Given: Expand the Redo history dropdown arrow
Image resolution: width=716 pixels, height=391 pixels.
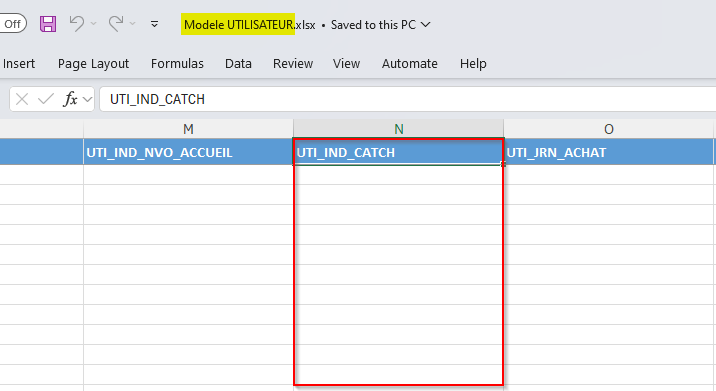Looking at the screenshot, I should pyautogui.click(x=132, y=23).
